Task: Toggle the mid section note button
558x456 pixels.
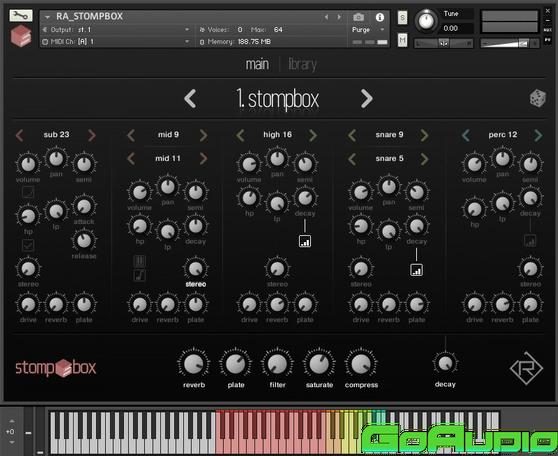Action: click(140, 275)
